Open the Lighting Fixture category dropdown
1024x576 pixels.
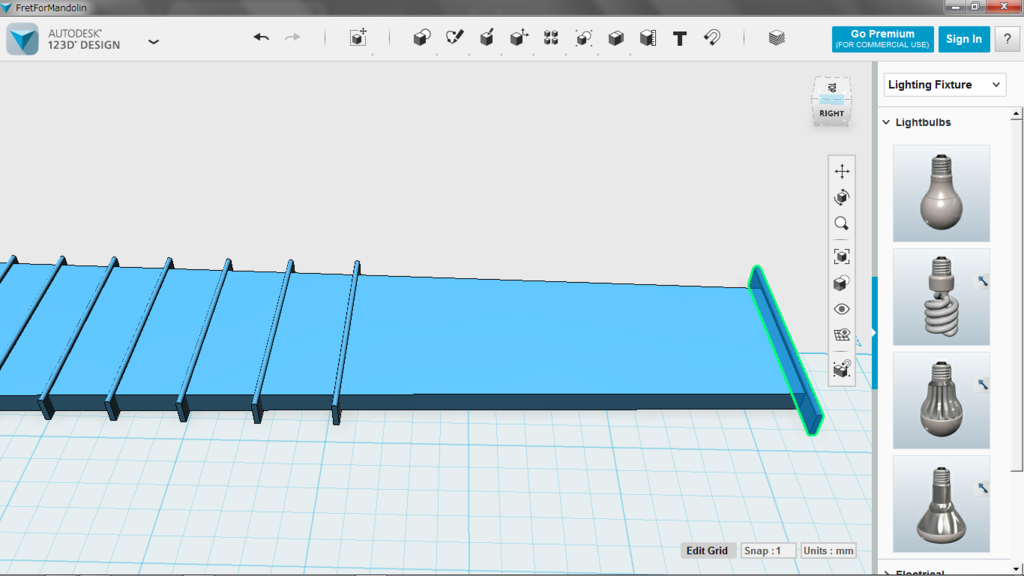tap(944, 85)
